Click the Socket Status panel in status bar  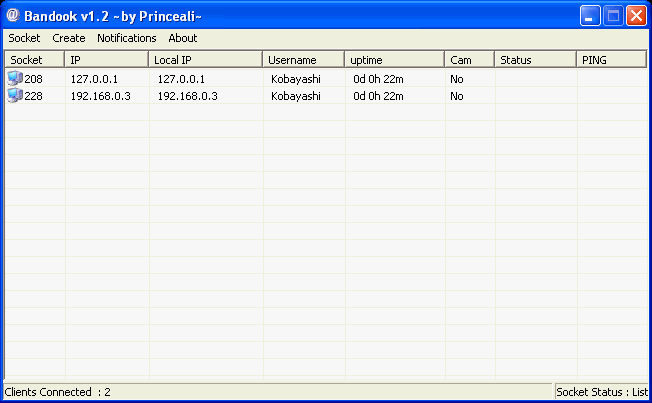(x=601, y=392)
